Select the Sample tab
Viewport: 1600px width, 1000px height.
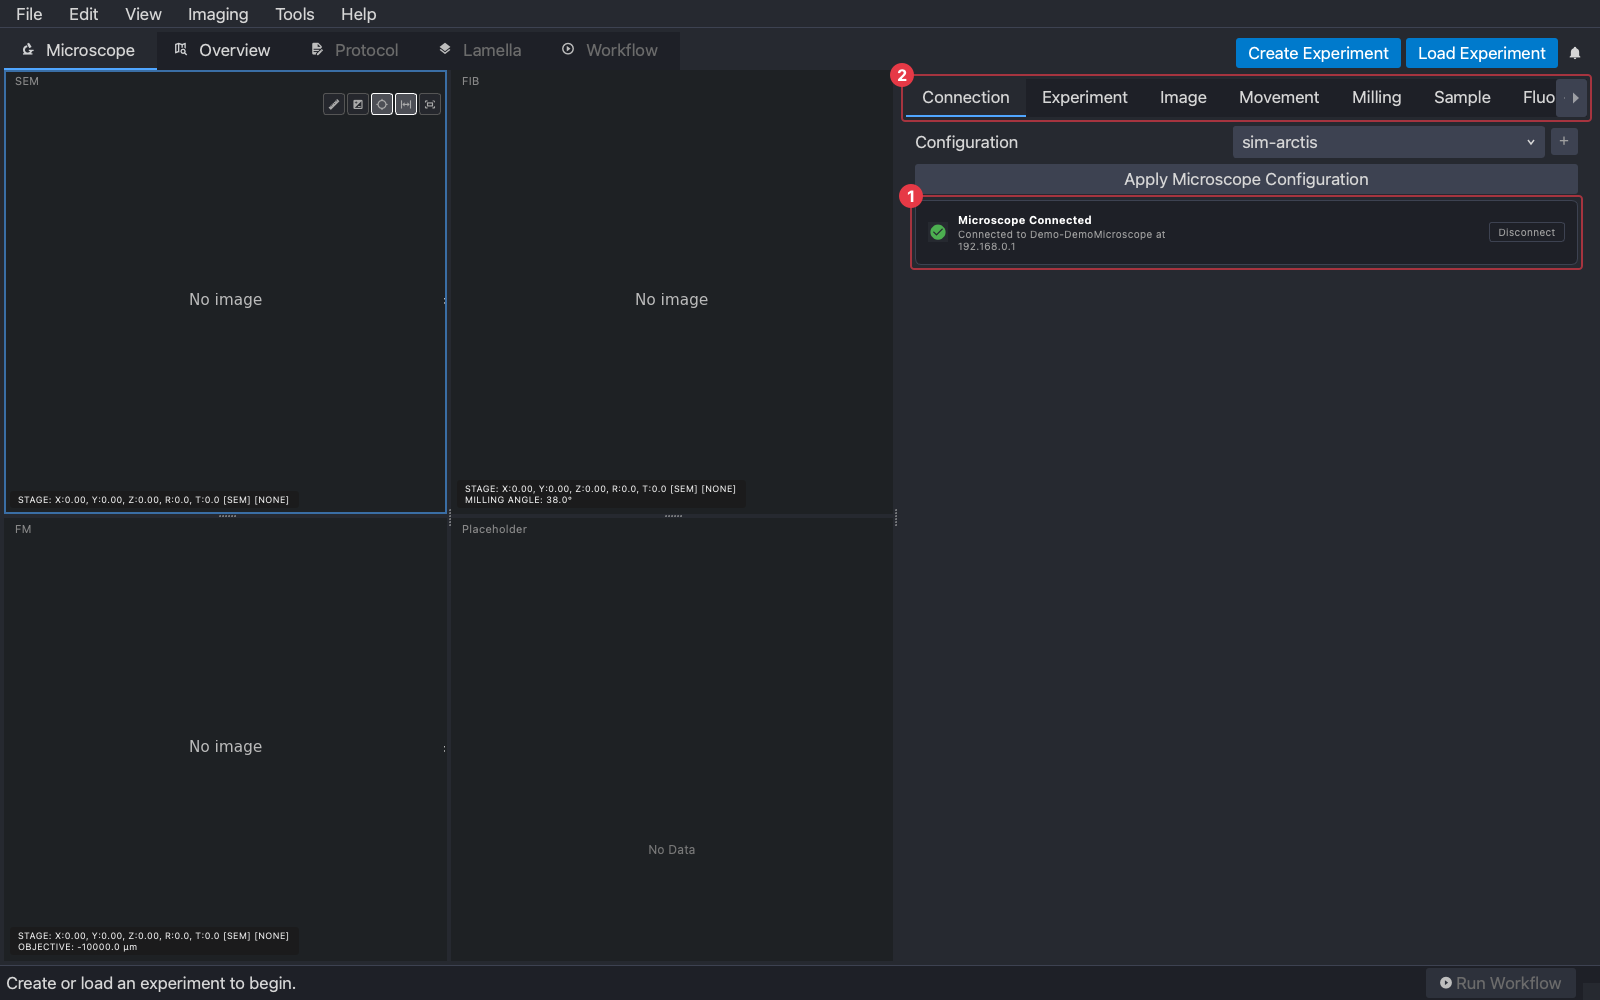[x=1462, y=97]
